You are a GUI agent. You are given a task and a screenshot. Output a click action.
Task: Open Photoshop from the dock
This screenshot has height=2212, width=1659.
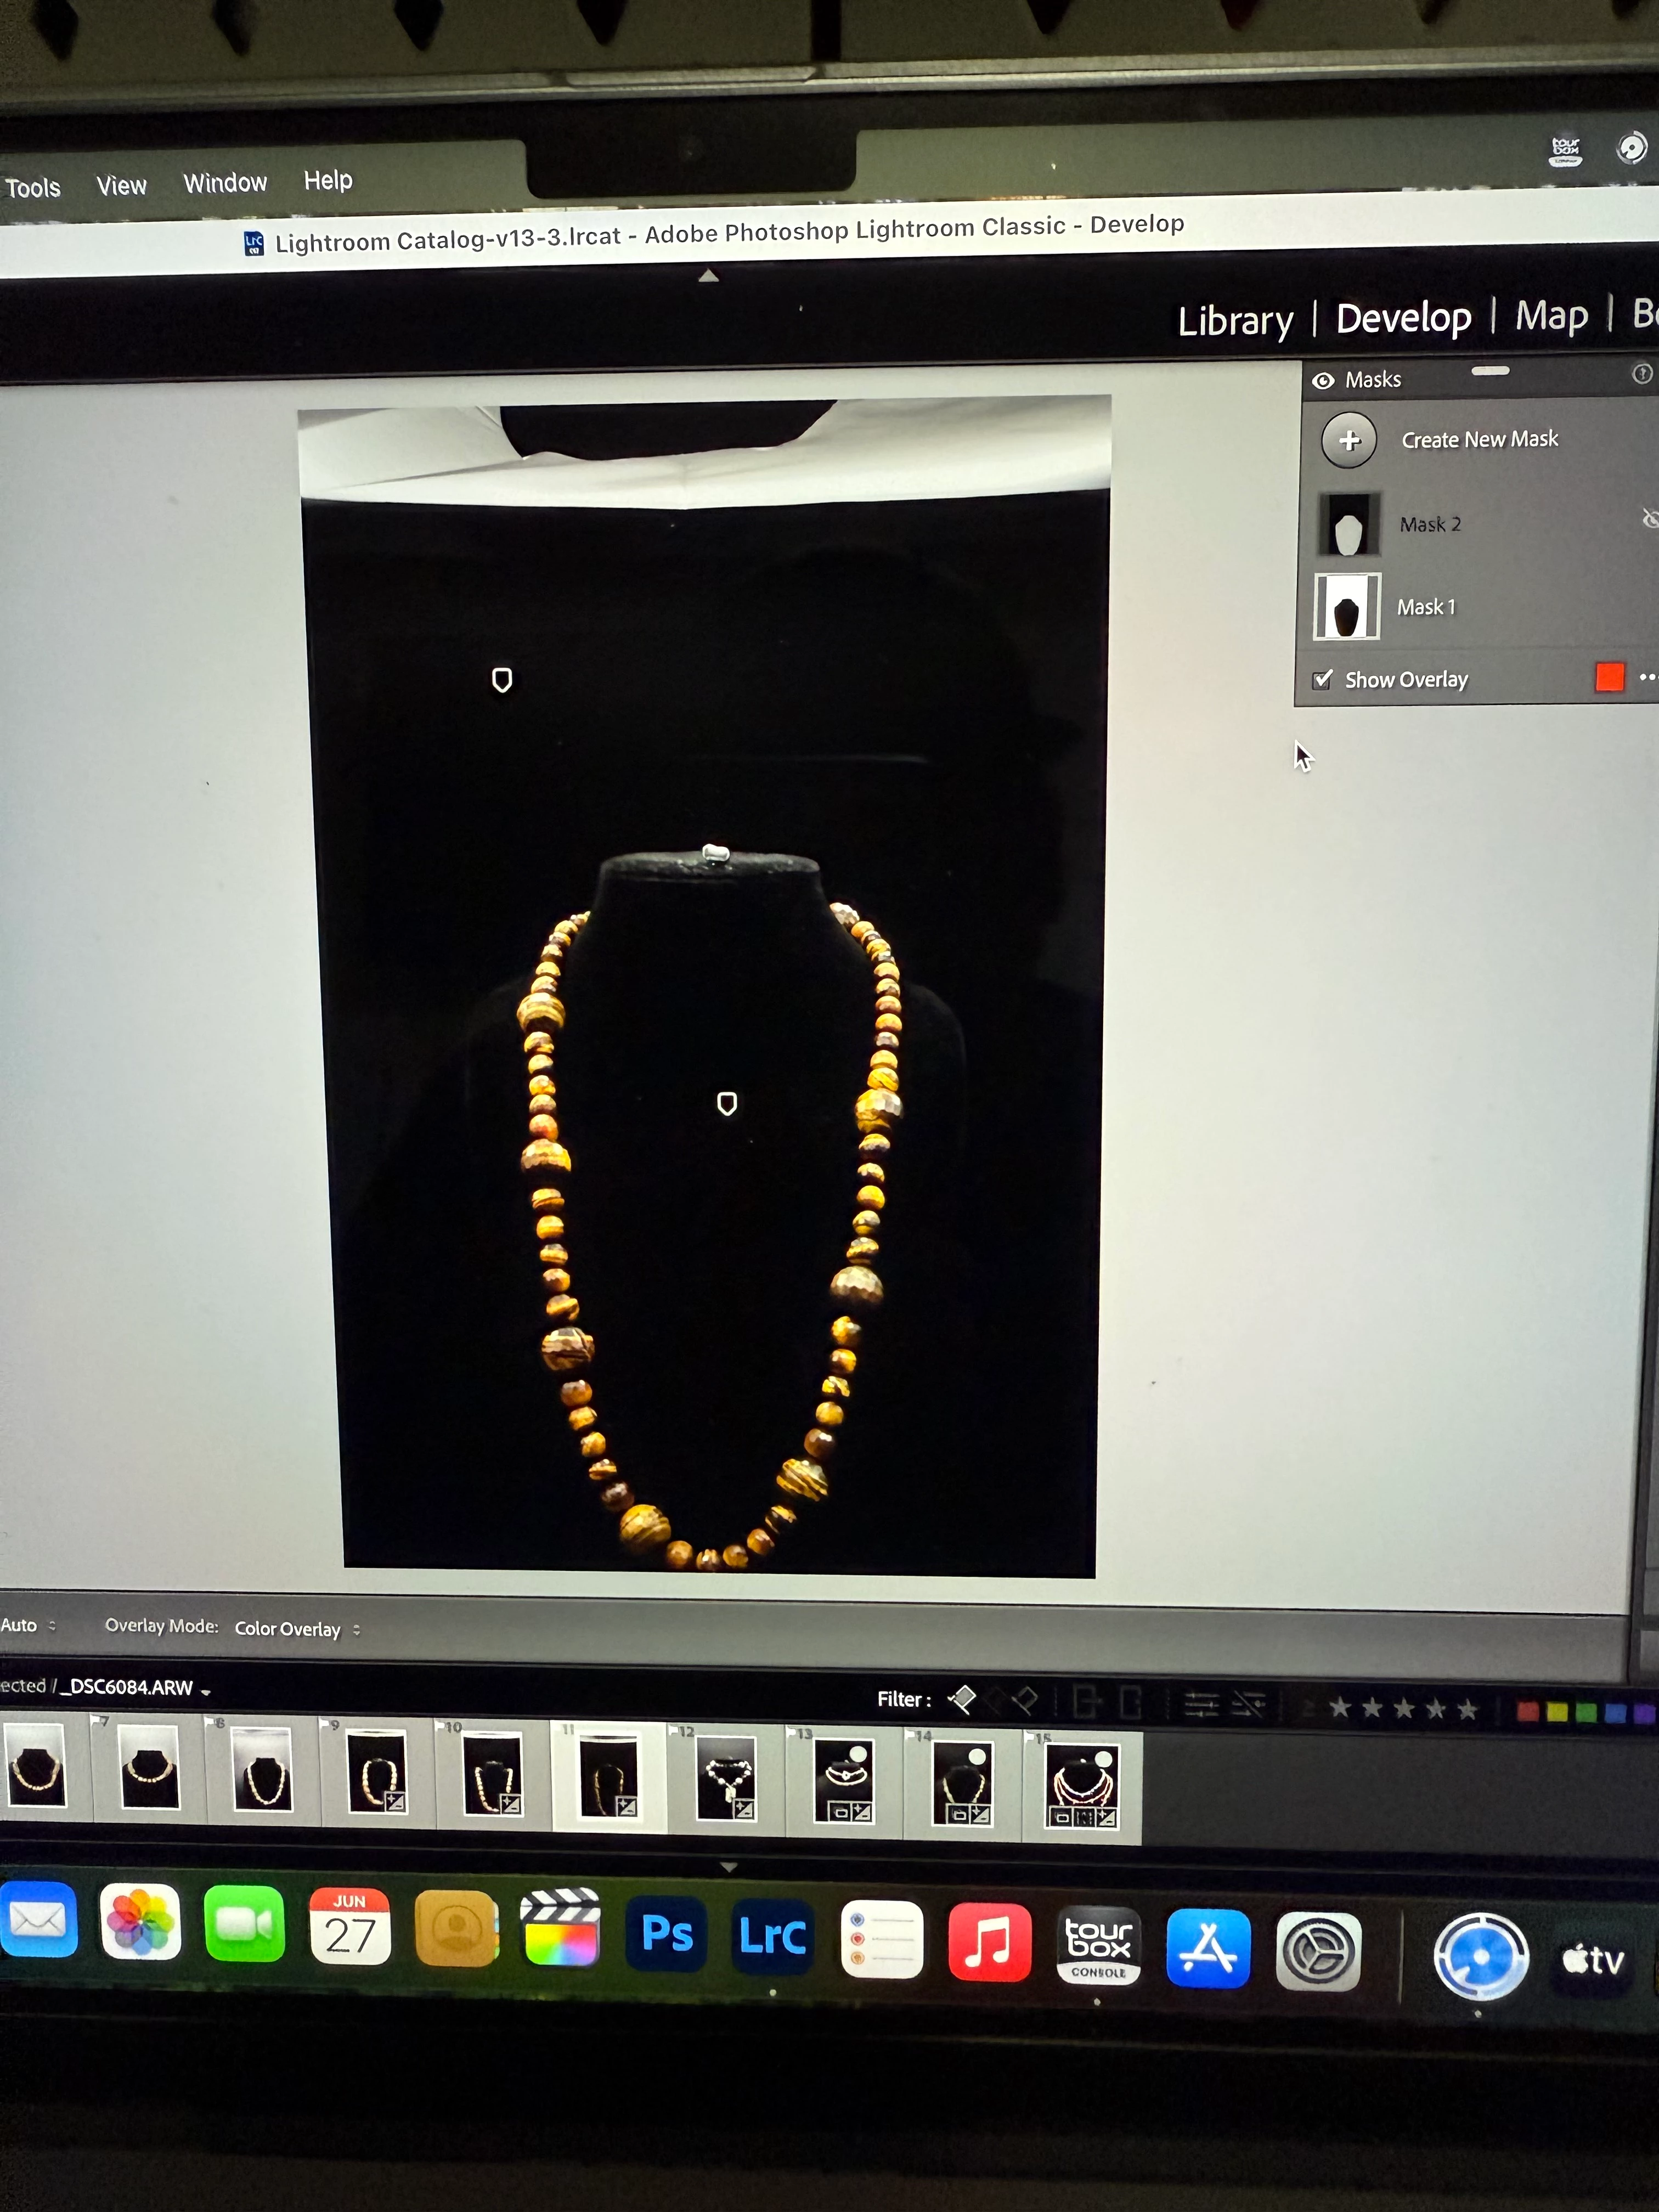coord(667,1934)
